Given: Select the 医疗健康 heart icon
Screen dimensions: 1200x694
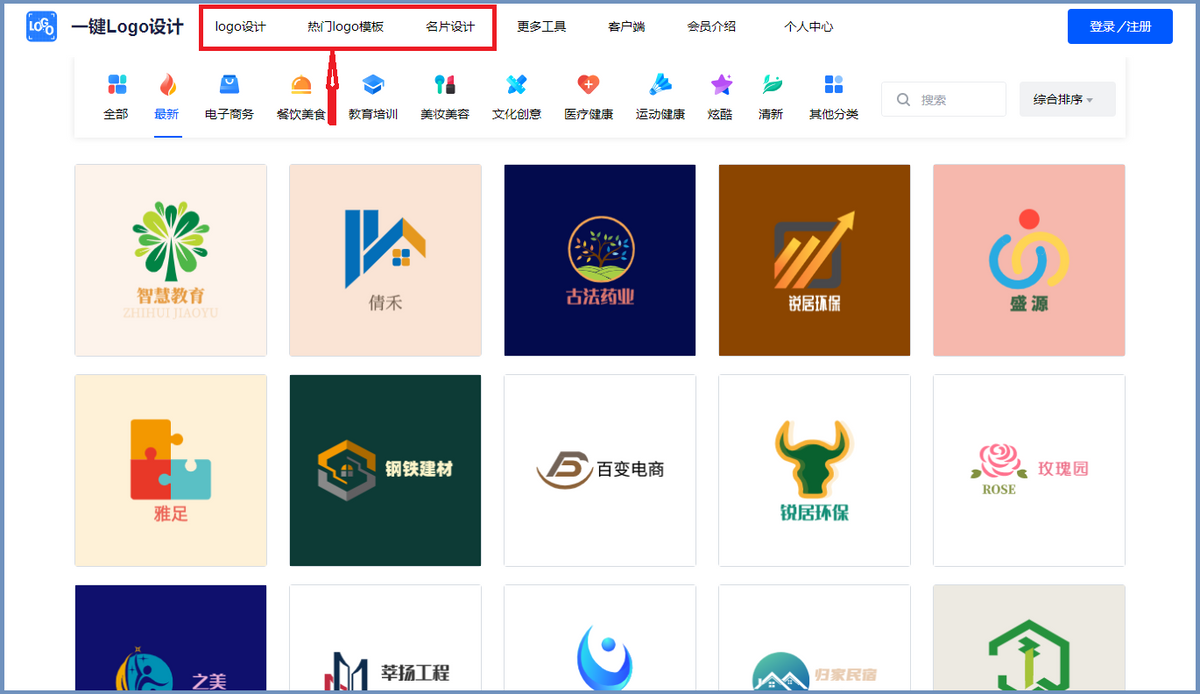Looking at the screenshot, I should pyautogui.click(x=588, y=84).
